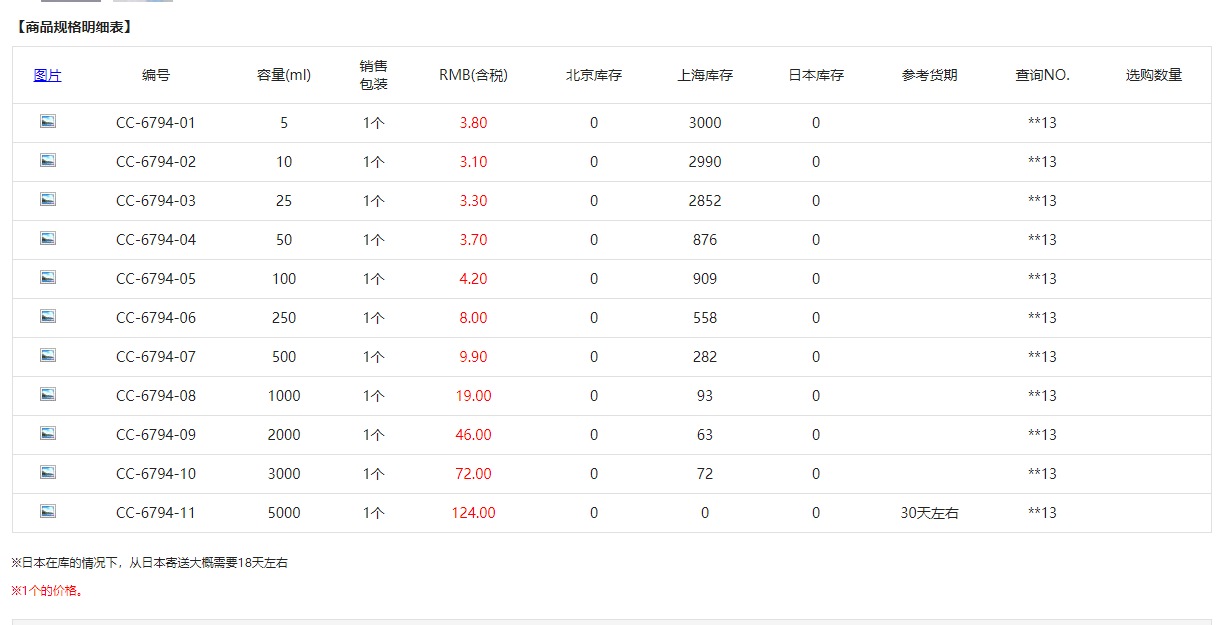Click the image icon for CC-6794-01
Image resolution: width=1218 pixels, height=625 pixels.
[48, 122]
